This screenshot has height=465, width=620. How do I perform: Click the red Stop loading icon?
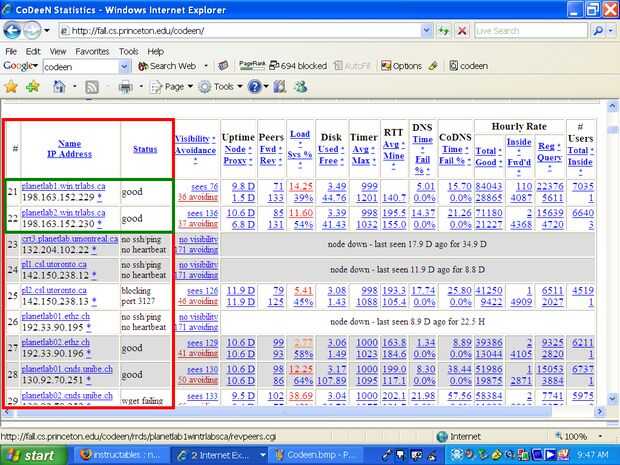click(x=461, y=31)
